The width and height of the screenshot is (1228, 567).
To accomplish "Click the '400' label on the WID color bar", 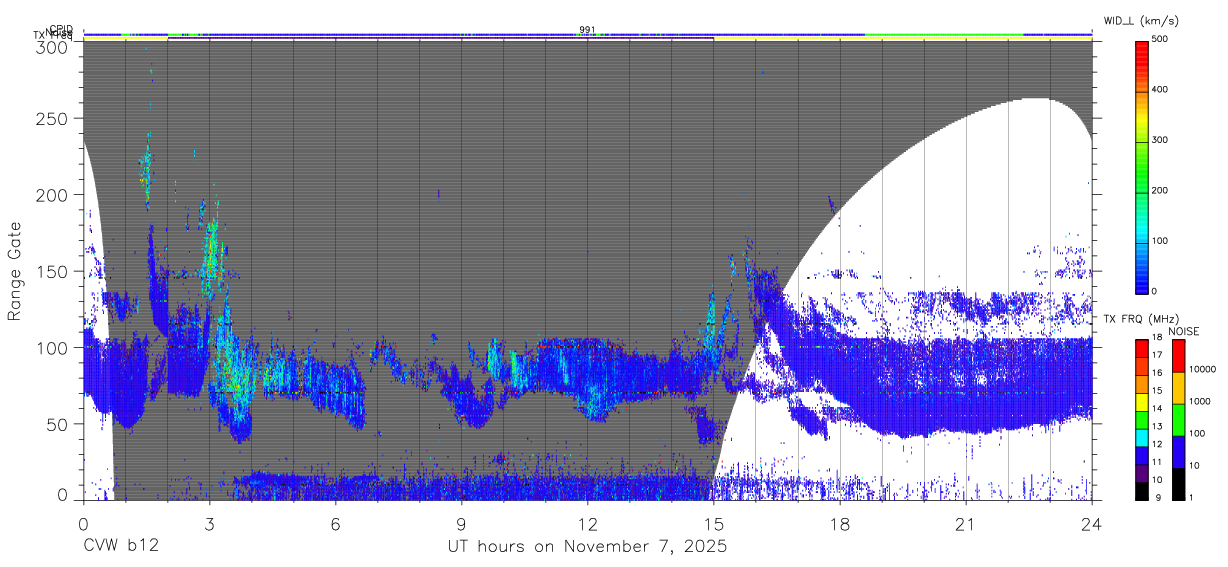I will click(x=1161, y=90).
